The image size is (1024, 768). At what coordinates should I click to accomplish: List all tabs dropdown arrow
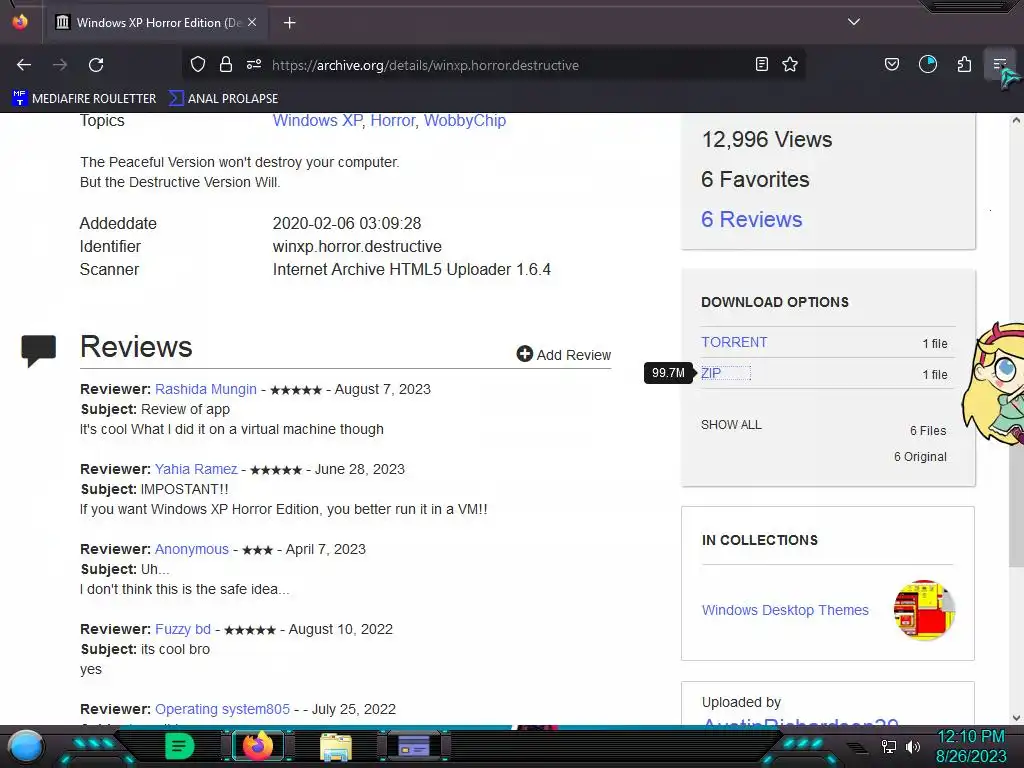click(x=854, y=22)
